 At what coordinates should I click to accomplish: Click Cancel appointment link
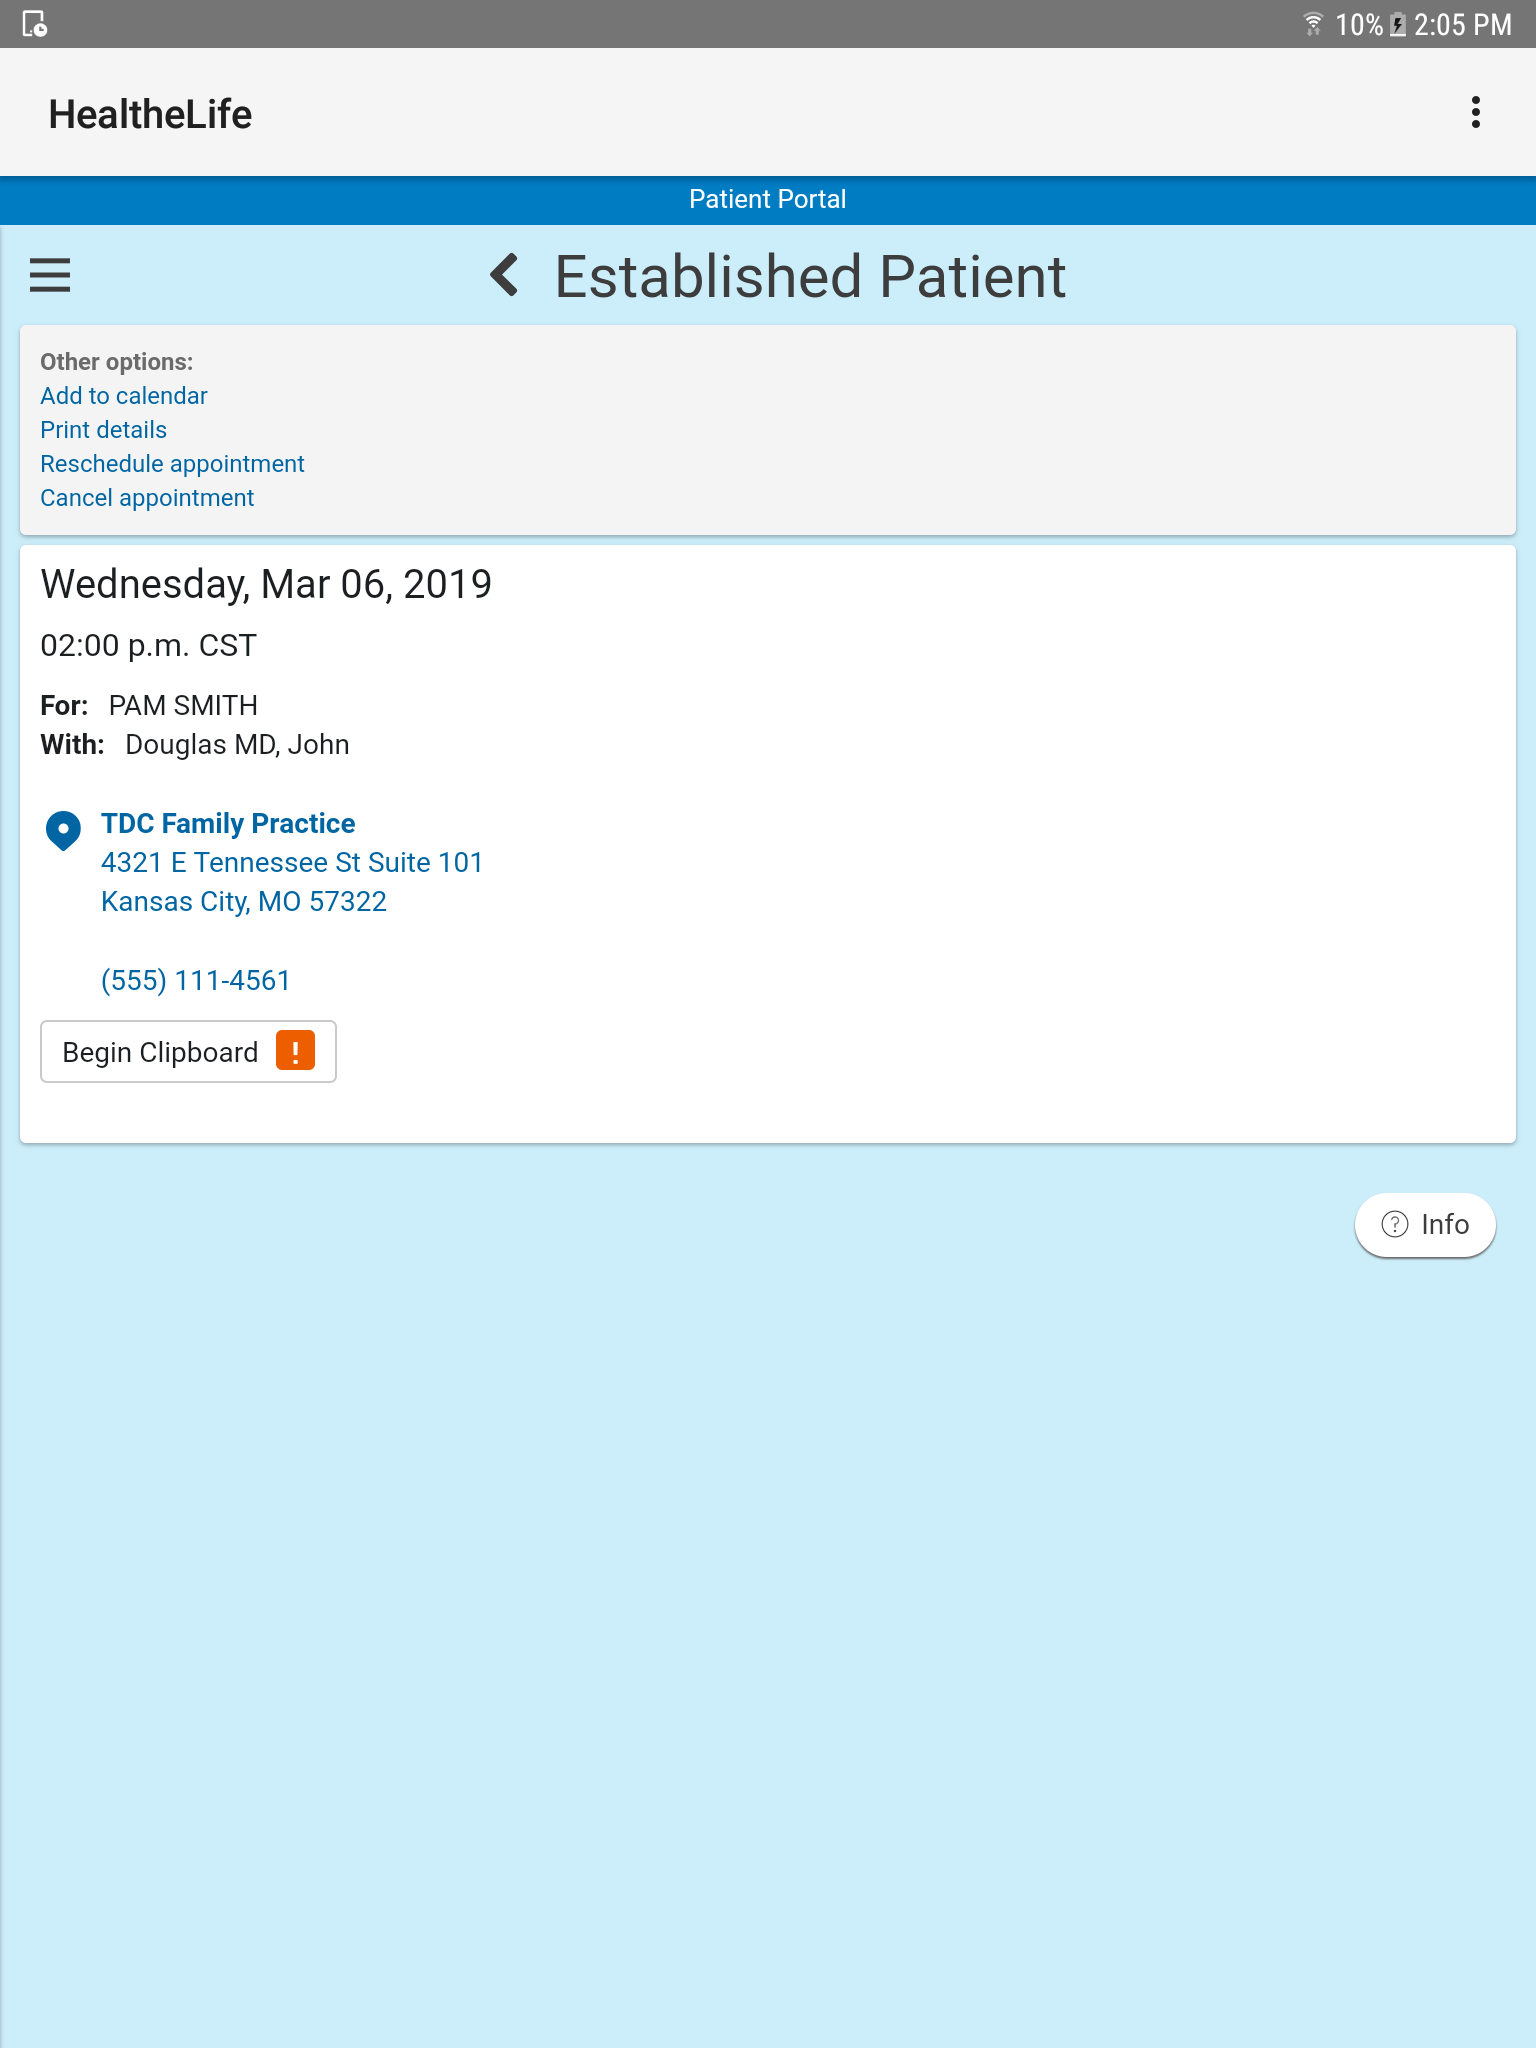click(147, 498)
